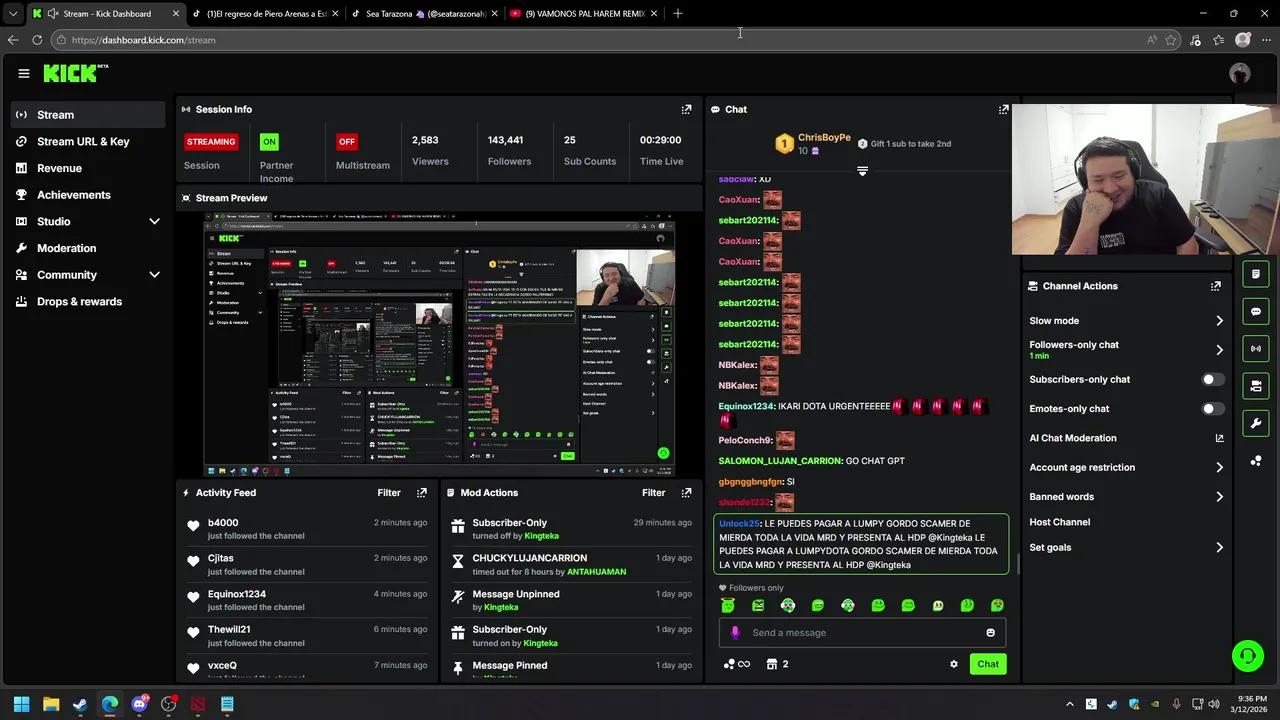This screenshot has width=1280, height=720.
Task: Open chat settings gear icon
Action: click(954, 664)
